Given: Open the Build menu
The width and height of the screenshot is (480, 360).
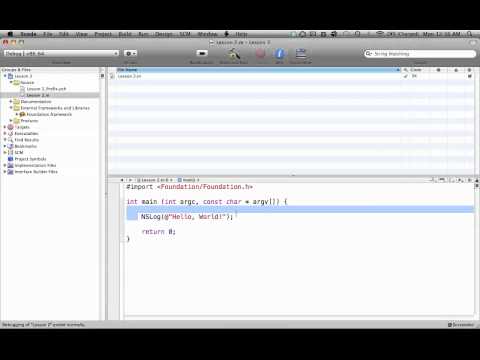Looking at the screenshot, I should [125, 34].
